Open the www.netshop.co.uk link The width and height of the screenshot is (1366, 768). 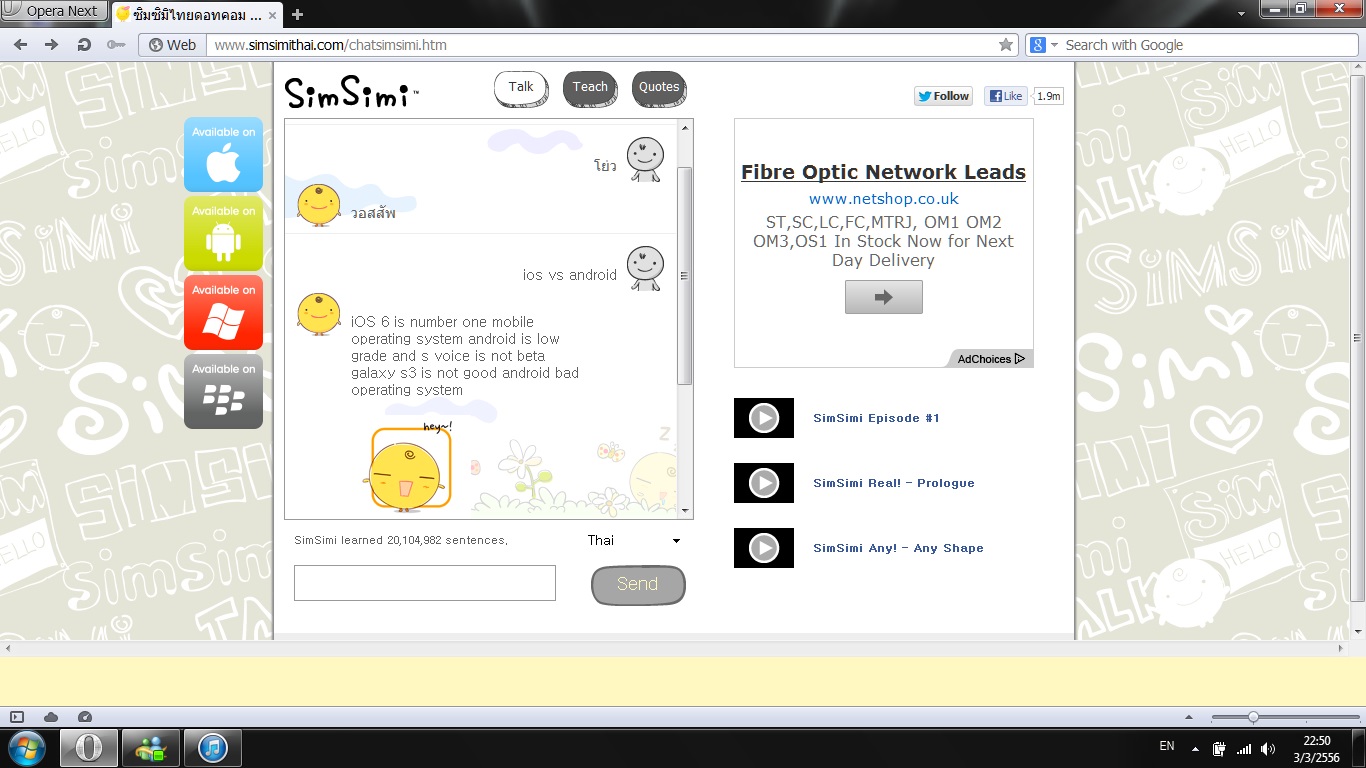click(884, 199)
